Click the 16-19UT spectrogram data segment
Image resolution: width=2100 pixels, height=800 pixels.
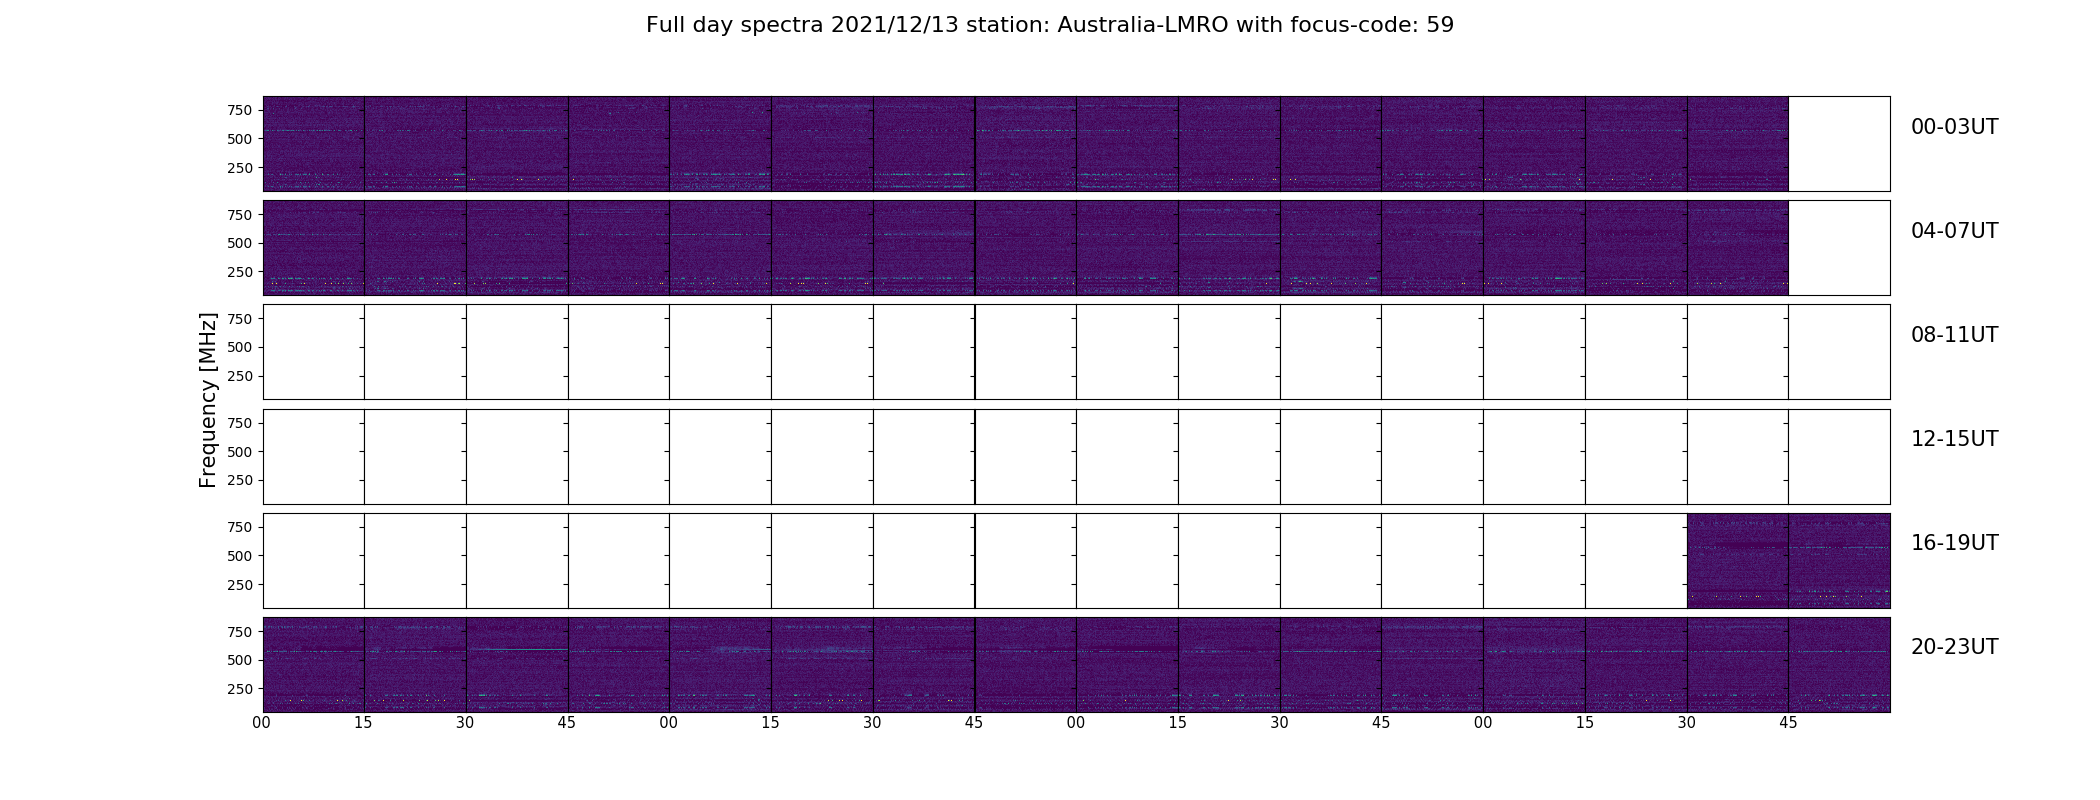click(x=1788, y=560)
